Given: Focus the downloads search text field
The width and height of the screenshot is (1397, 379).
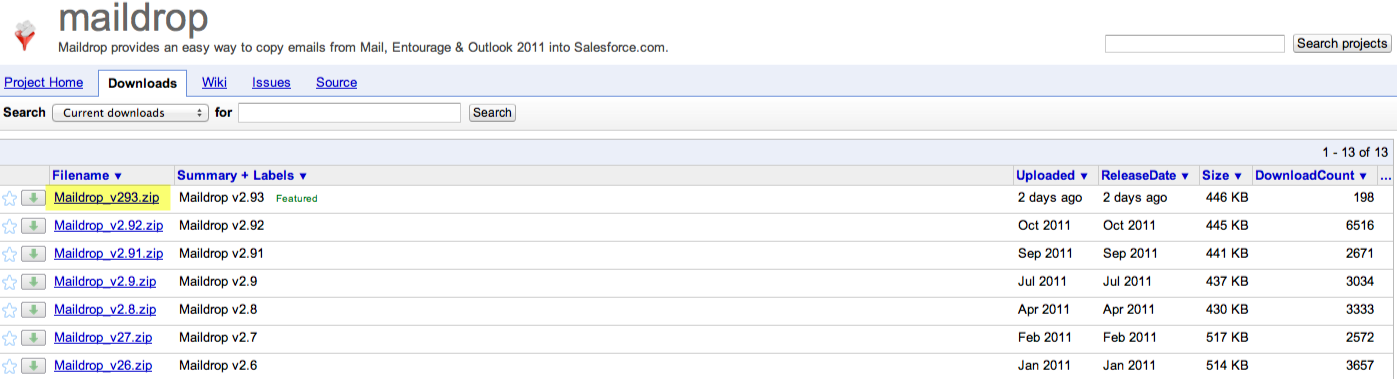Looking at the screenshot, I should [x=349, y=113].
